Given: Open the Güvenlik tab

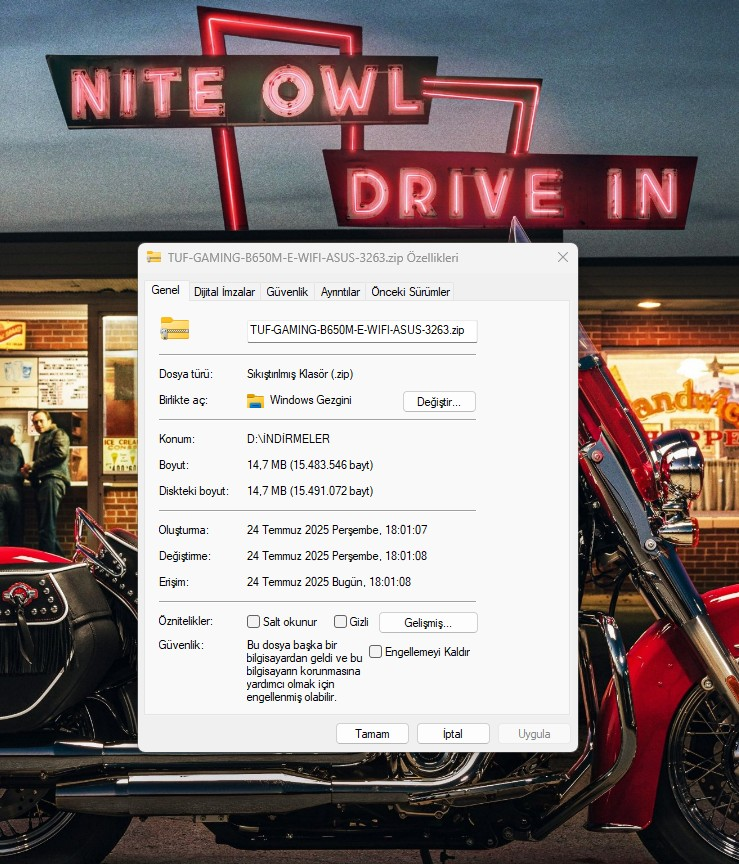Looking at the screenshot, I should click(287, 292).
